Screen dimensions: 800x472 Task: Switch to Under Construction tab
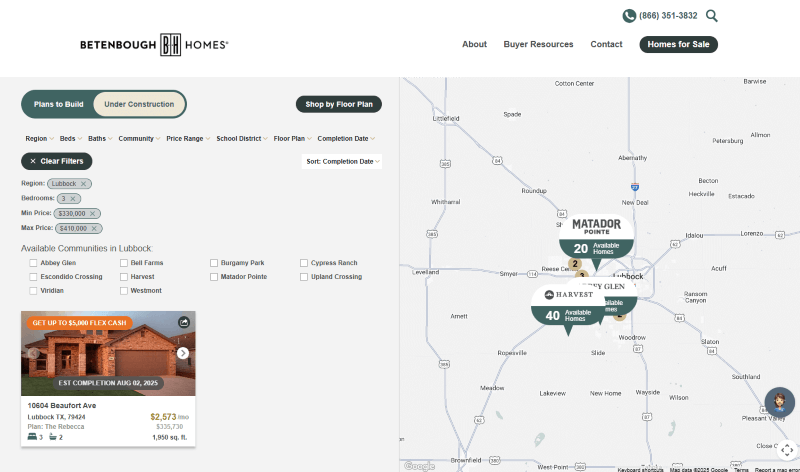pyautogui.click(x=139, y=104)
